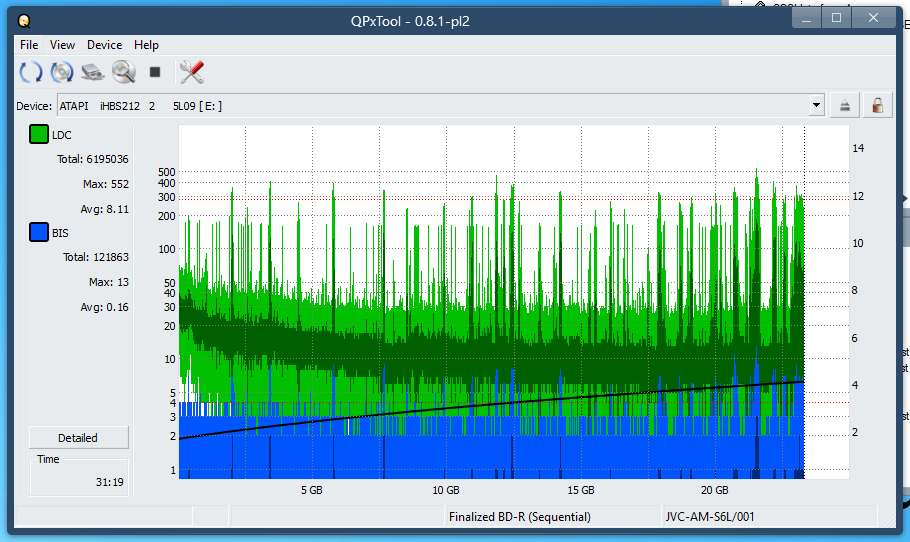Click the drive hardware icon in toolbar
This screenshot has width=910, height=542.
(93, 72)
